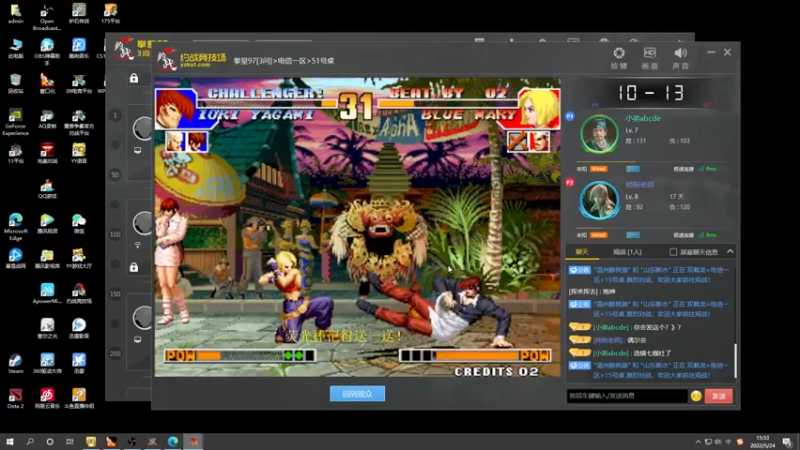Select table number 100 in back window
This screenshot has height=450, width=800.
(x=115, y=234)
